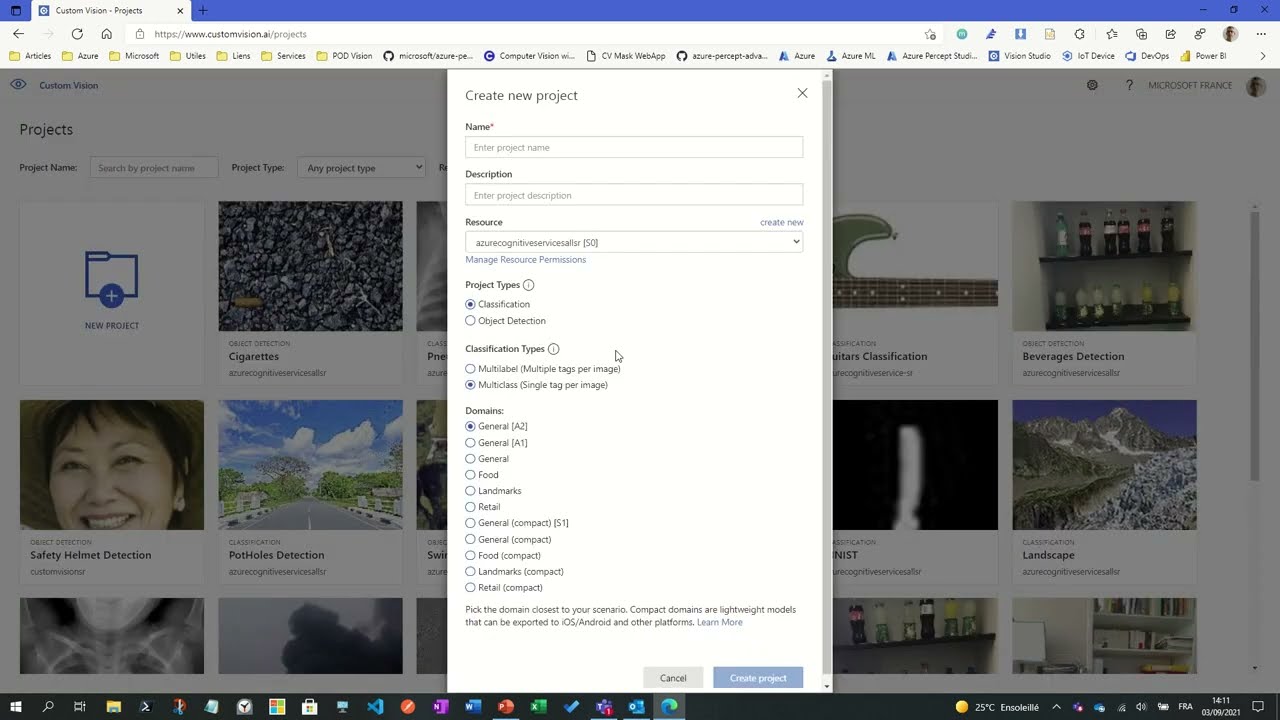Click Search by project name field
Viewport: 1280px width, 720px height.
154,168
